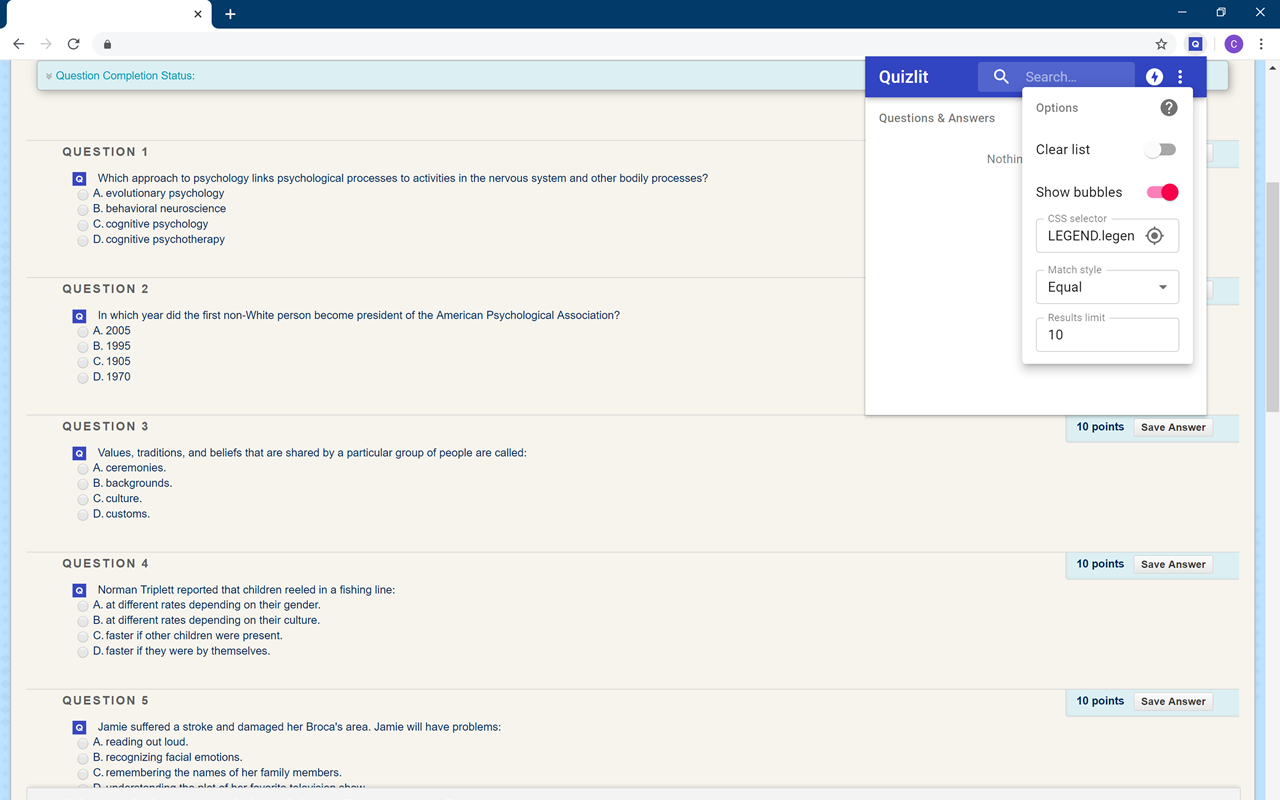Viewport: 1280px width, 800px height.
Task: Collapse the Question Completion Status section
Action: tap(48, 75)
